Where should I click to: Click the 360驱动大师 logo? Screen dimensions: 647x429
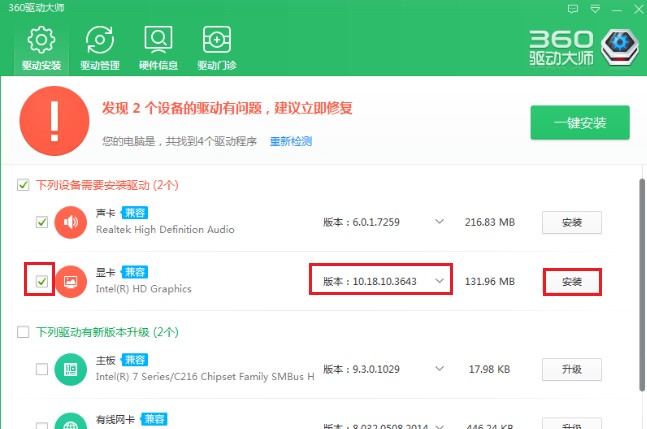[x=583, y=47]
